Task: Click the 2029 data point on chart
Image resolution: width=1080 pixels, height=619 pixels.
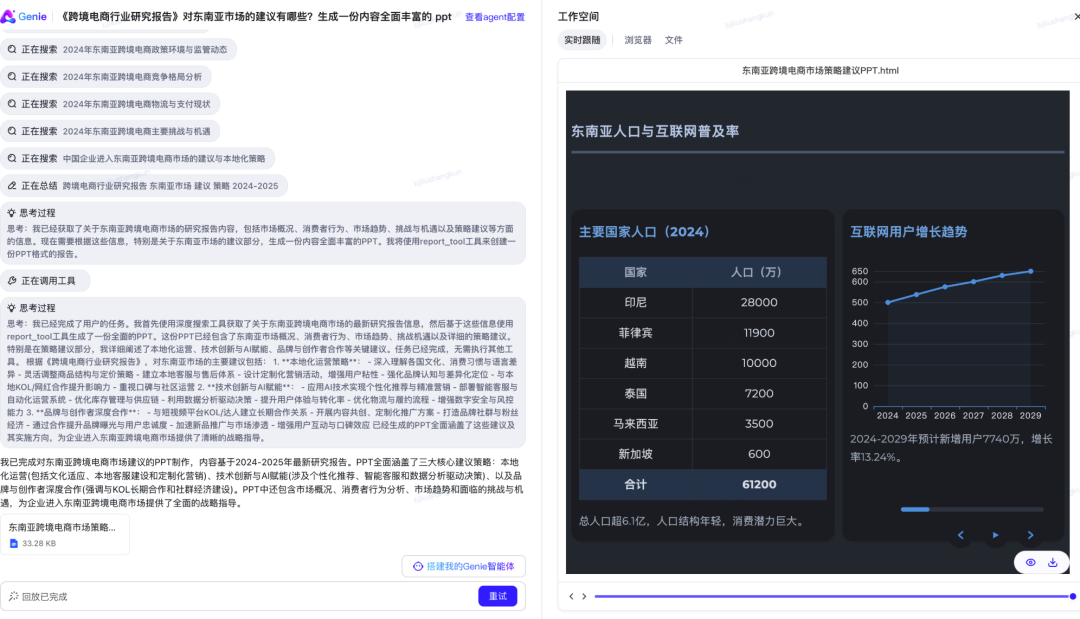Action: click(1031, 271)
